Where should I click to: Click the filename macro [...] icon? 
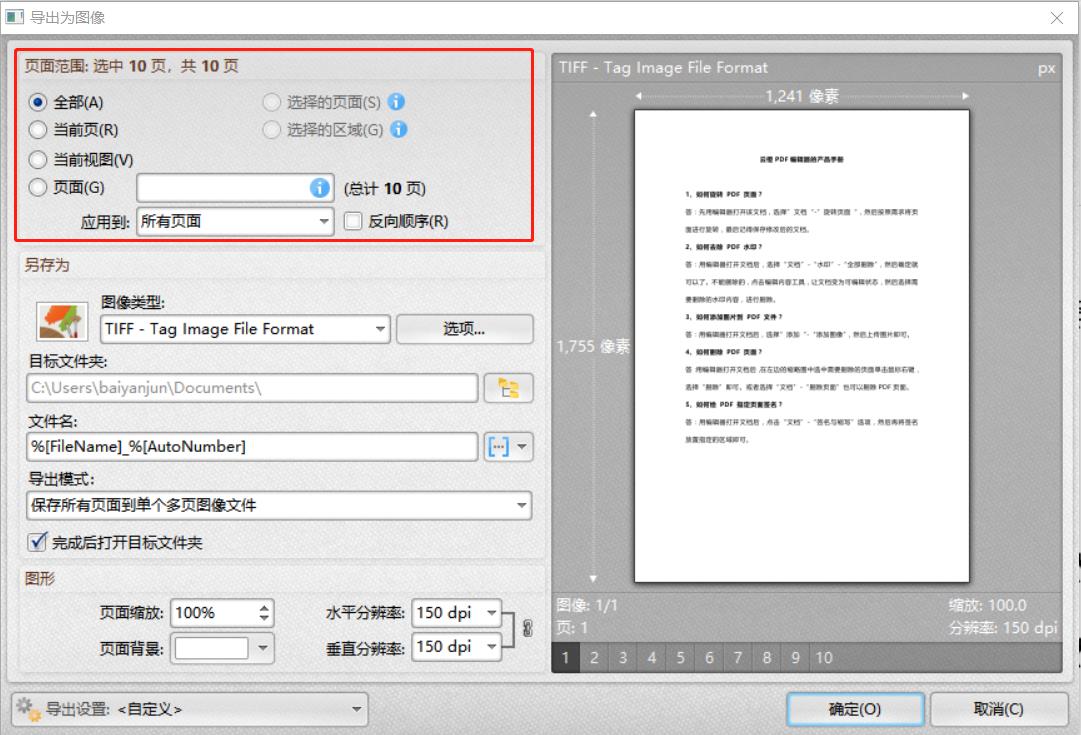(x=498, y=447)
